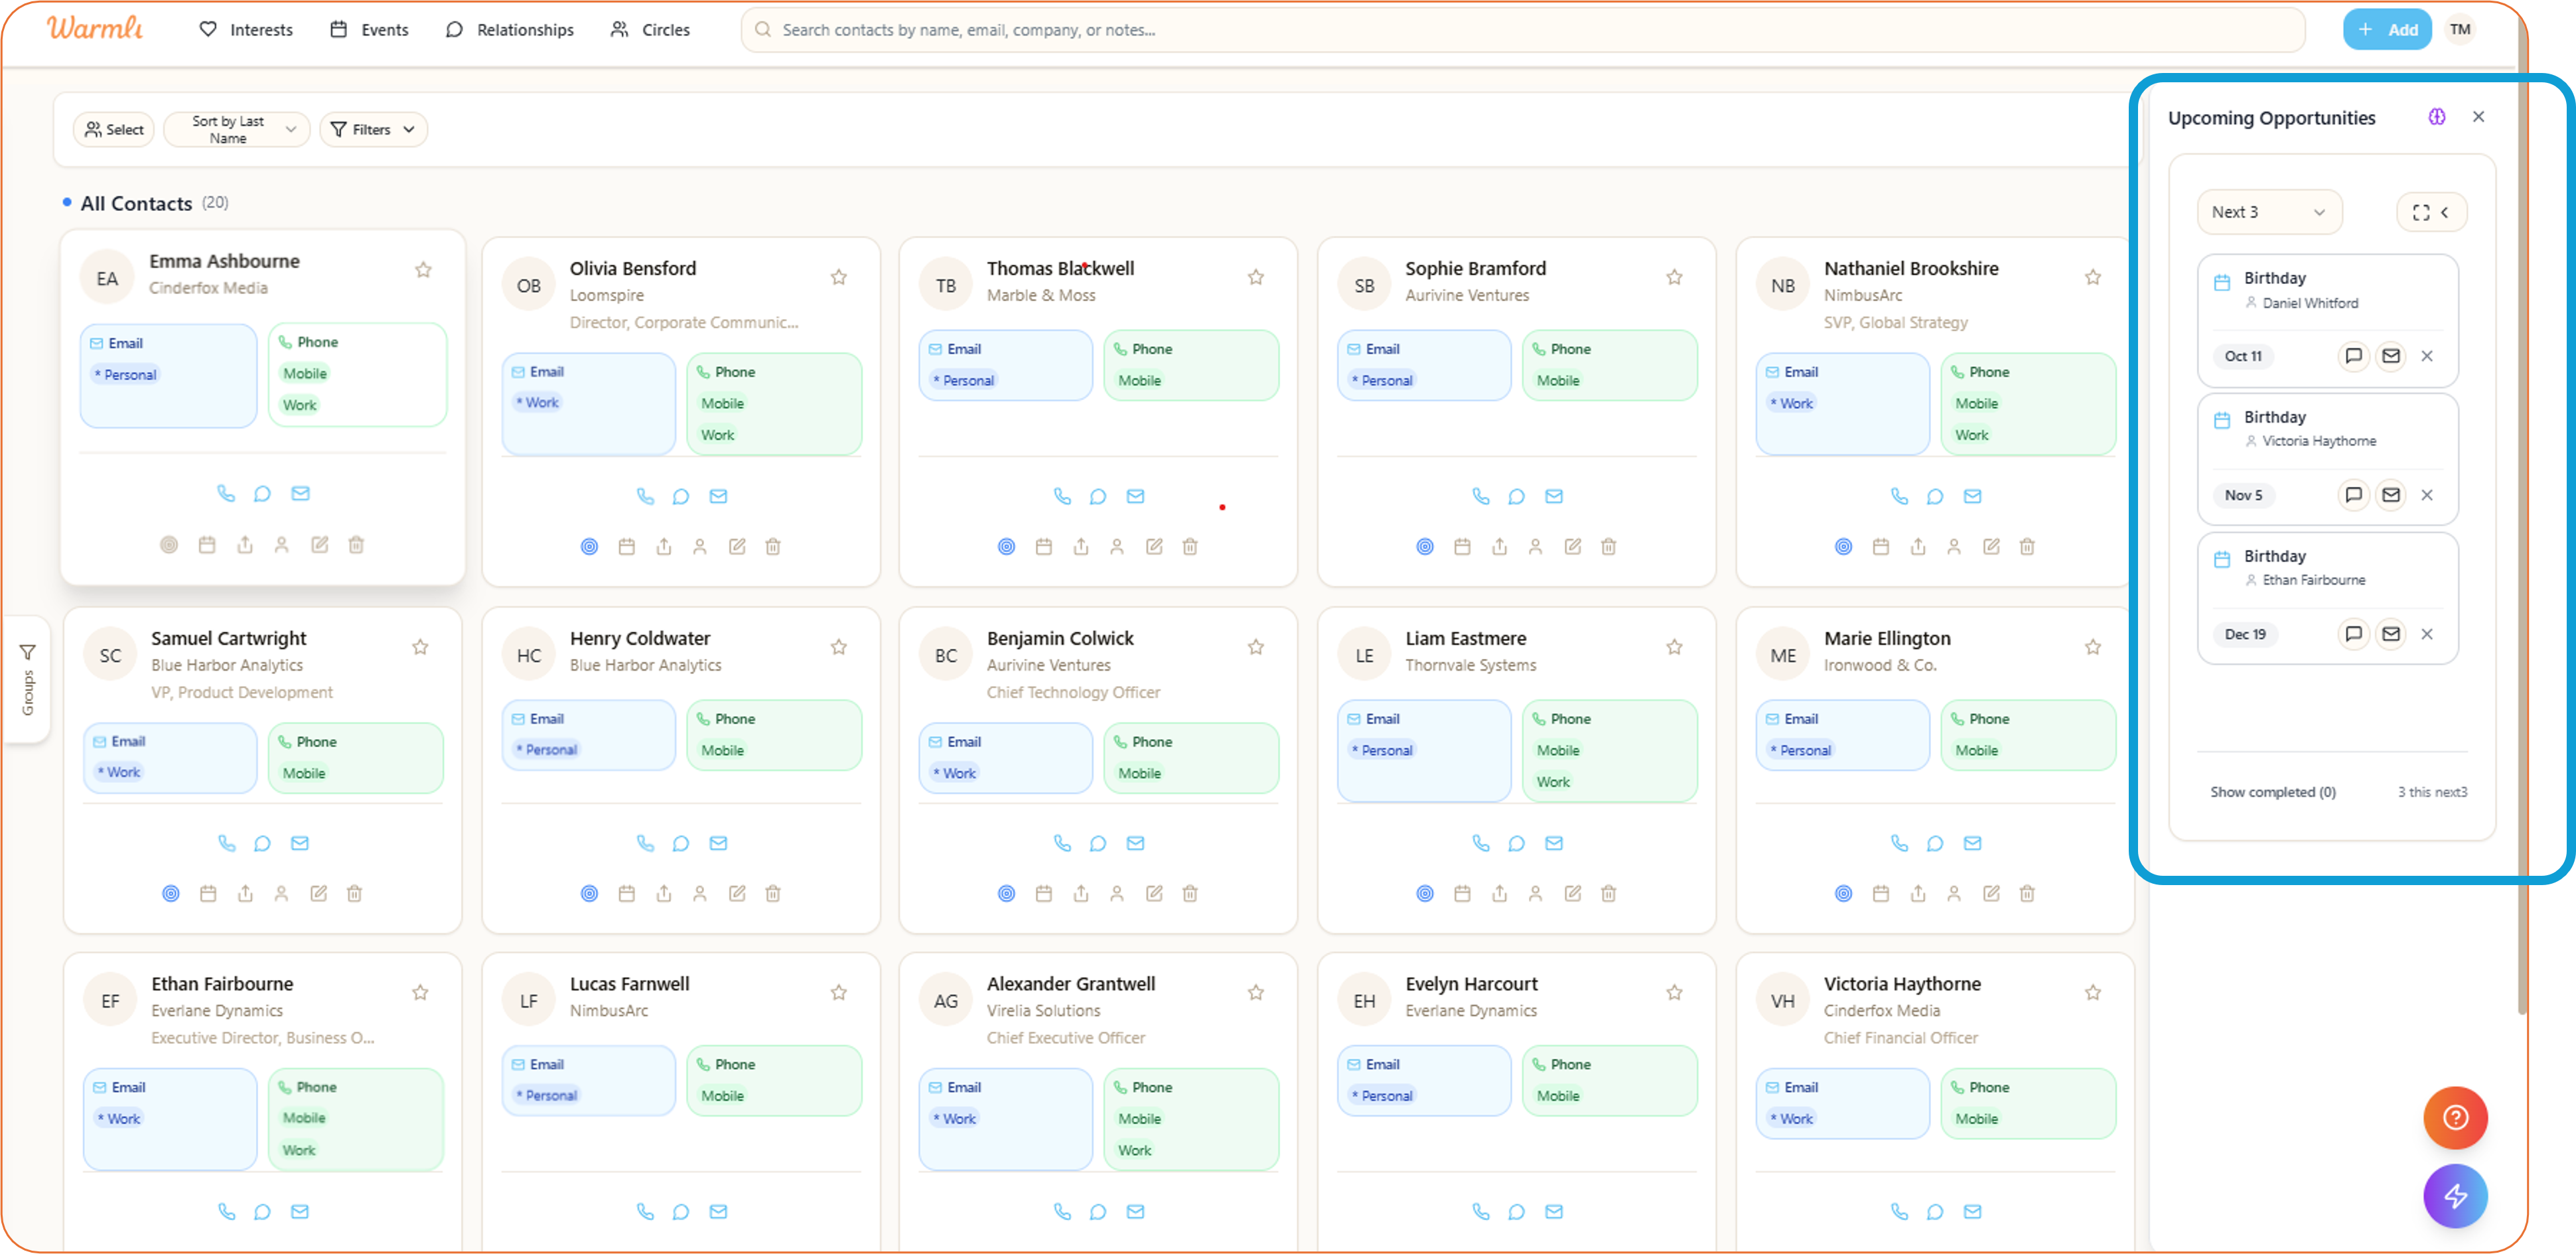2576x1254 pixels.
Task: Click the target icon on Marie Ellington's card
Action: click(1843, 893)
